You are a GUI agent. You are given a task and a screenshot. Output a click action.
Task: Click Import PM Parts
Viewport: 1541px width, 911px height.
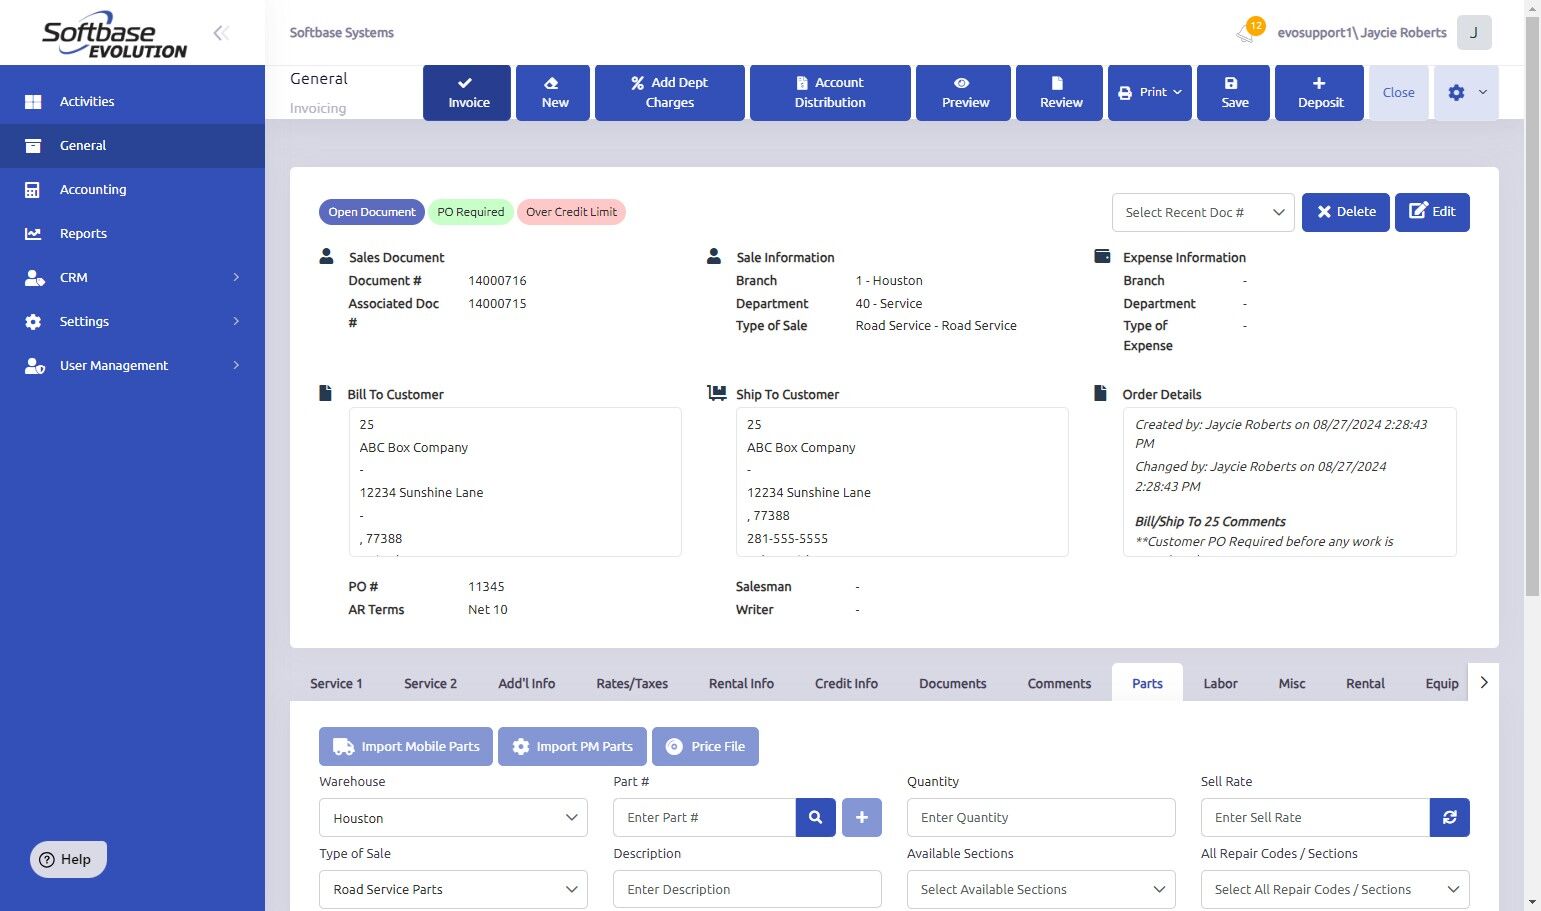click(x=572, y=746)
